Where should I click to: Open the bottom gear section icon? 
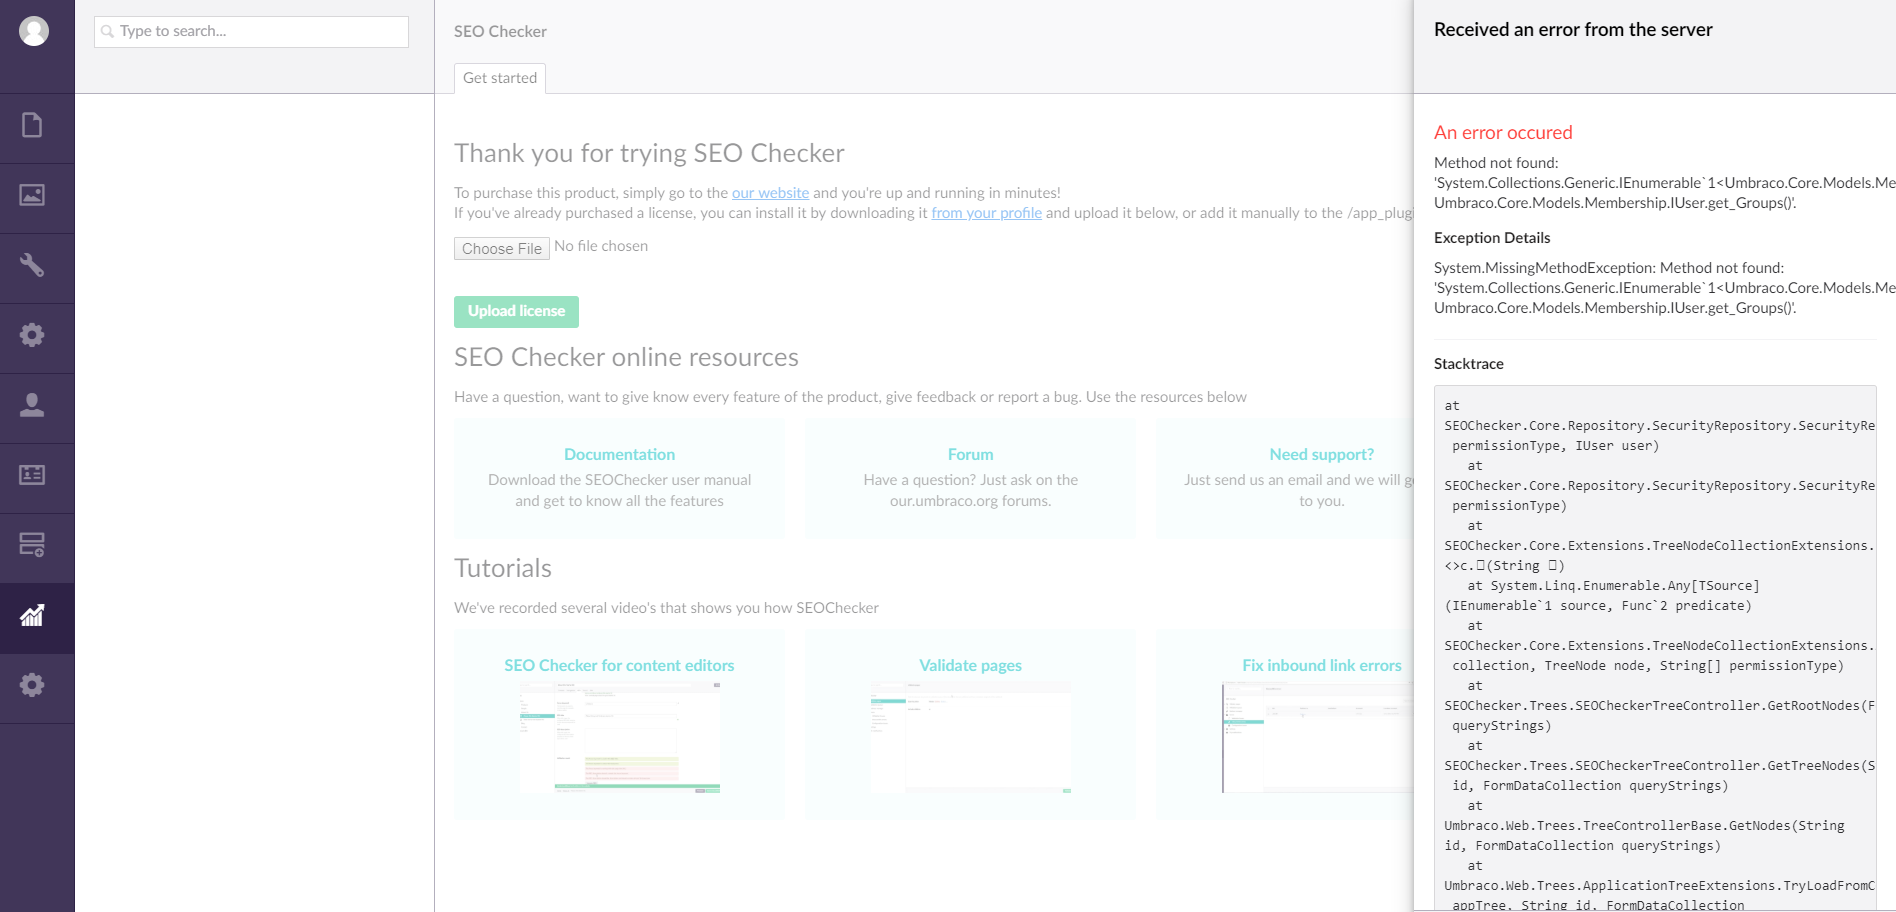point(32,685)
